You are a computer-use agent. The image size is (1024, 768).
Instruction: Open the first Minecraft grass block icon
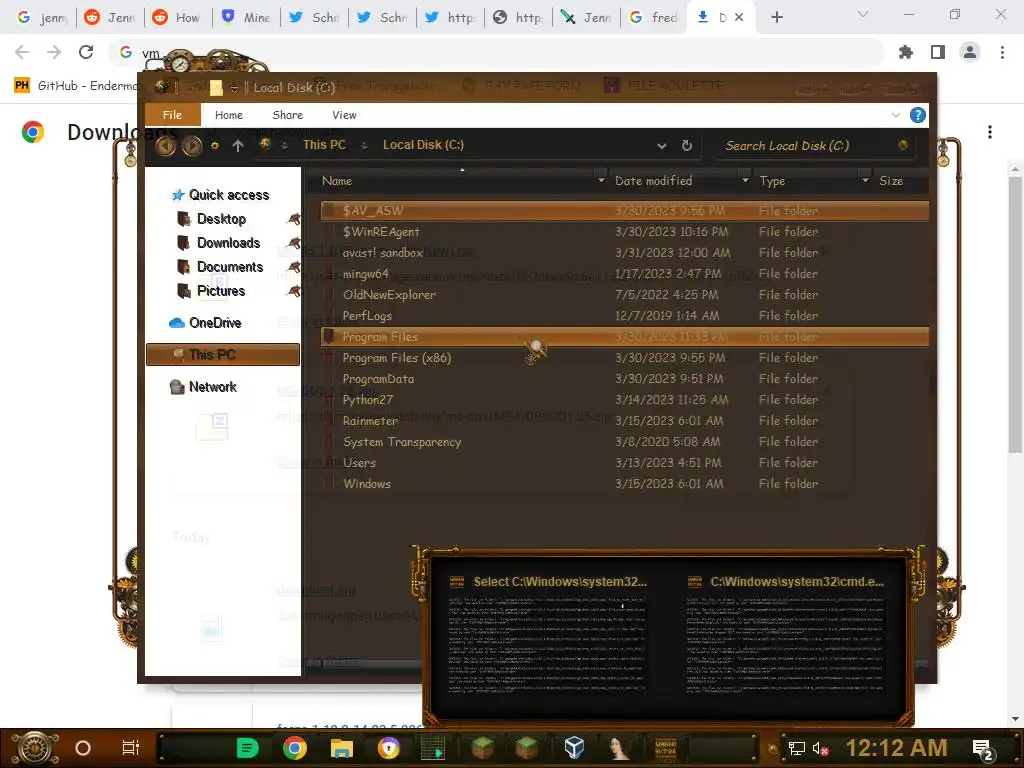click(485, 748)
